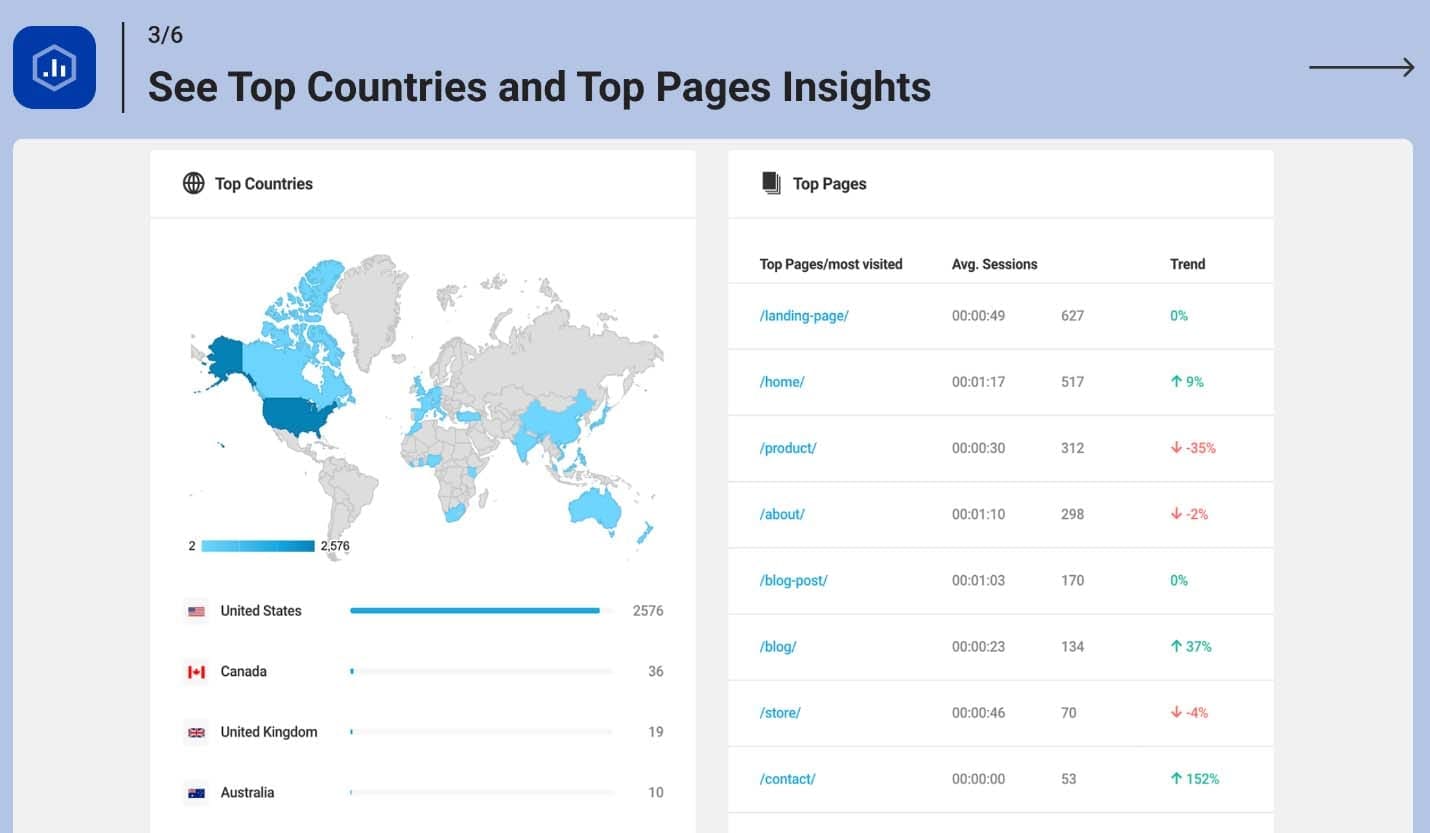This screenshot has height=833, width=1430.
Task: Click the Top Pages/most visited column header
Action: (x=831, y=264)
